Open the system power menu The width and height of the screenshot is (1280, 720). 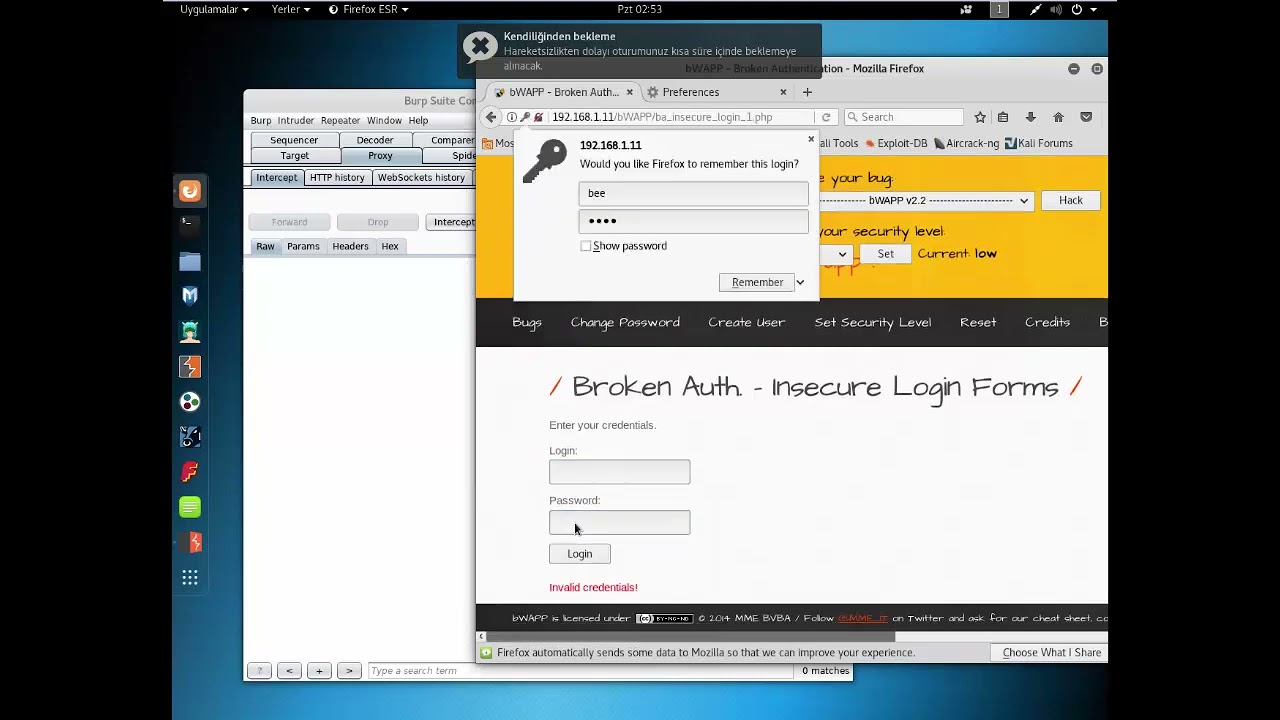click(x=1084, y=9)
